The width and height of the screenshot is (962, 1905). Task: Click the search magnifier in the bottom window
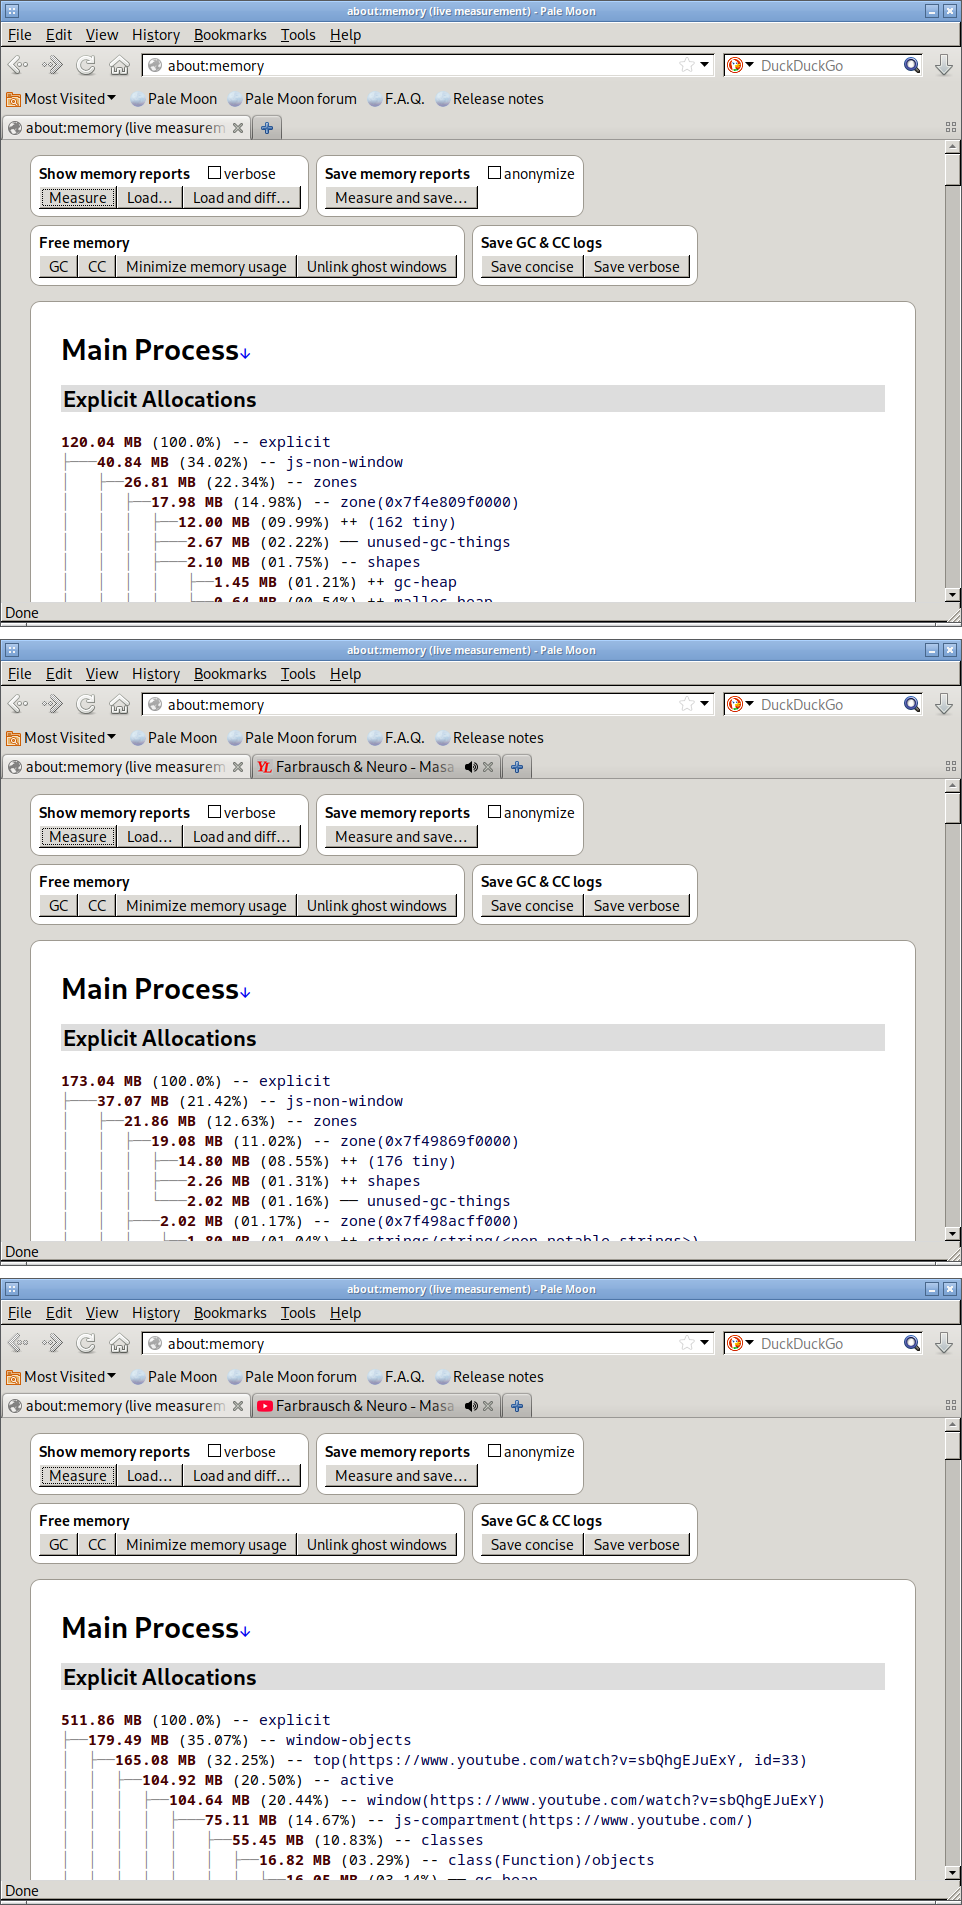[x=912, y=1343]
